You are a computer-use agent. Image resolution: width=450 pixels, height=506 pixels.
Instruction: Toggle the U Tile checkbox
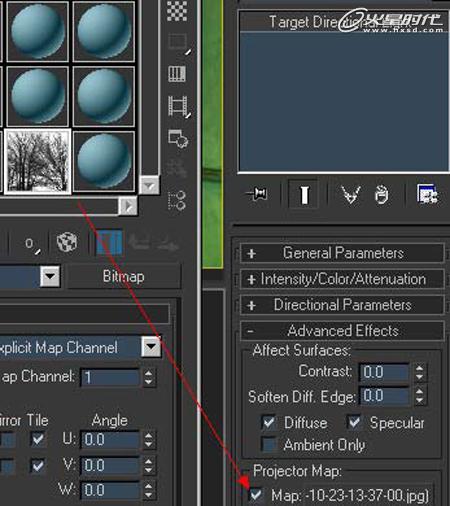38,439
